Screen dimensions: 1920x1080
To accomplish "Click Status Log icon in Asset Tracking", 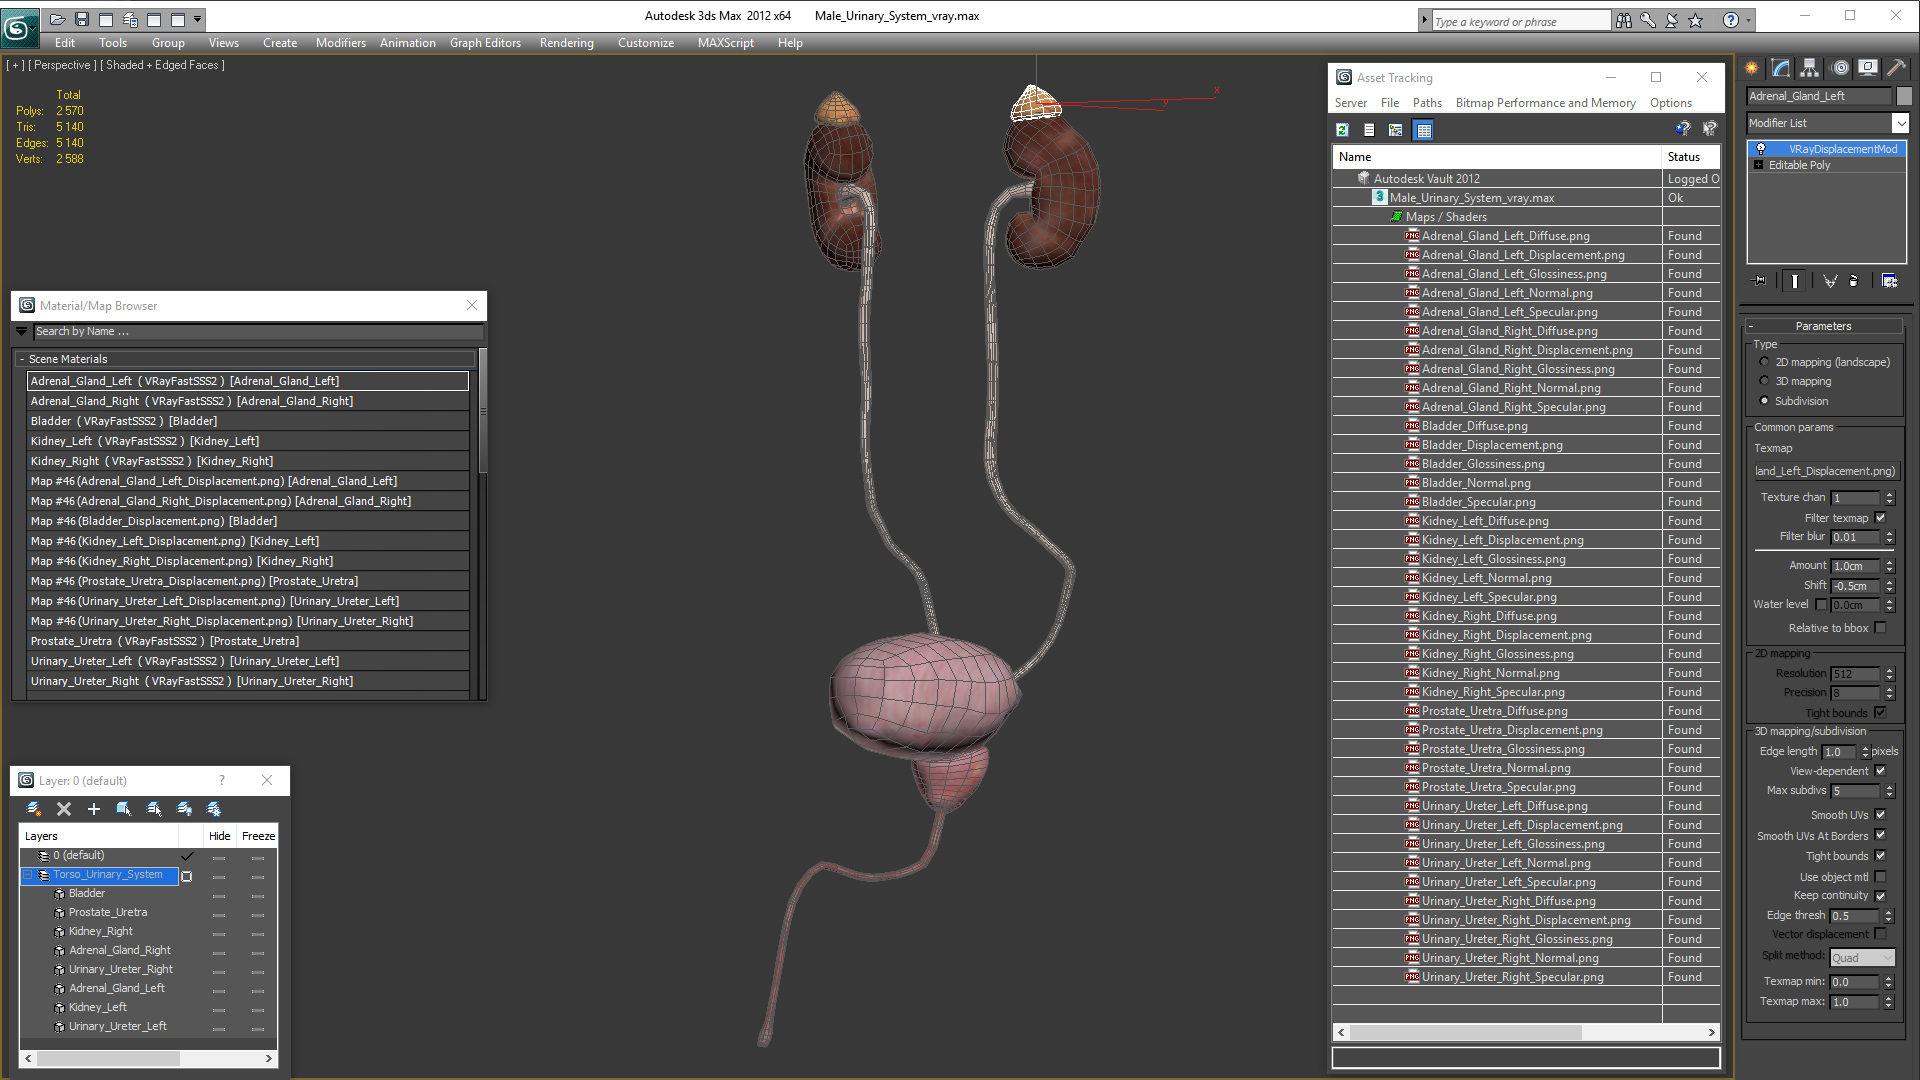I will click(x=1369, y=130).
